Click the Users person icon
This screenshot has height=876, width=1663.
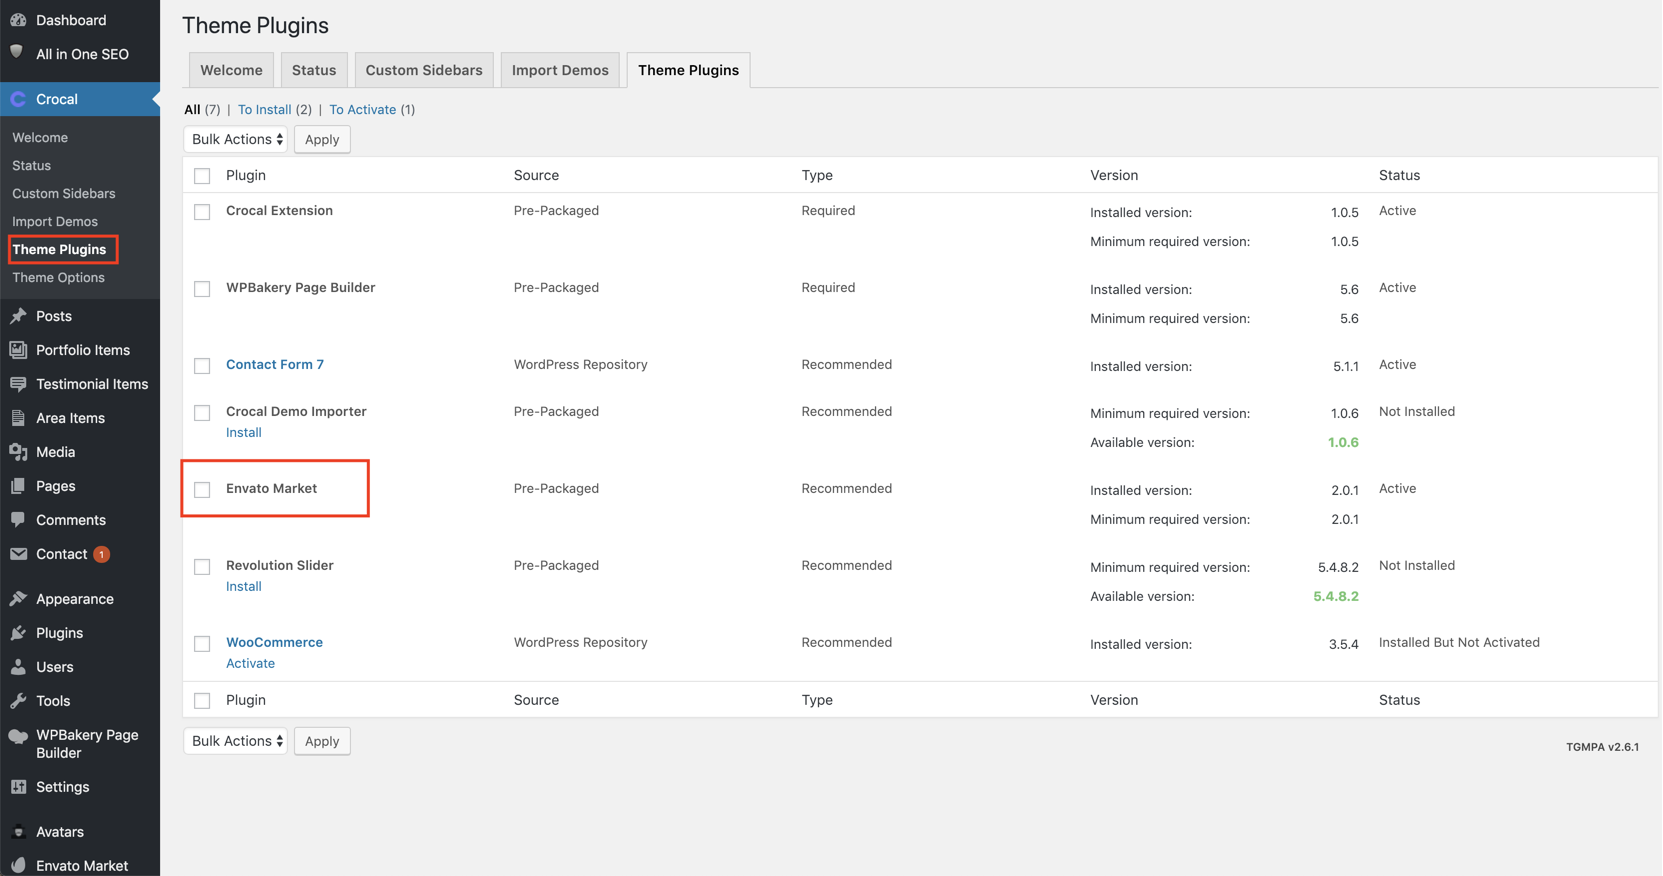pos(18,667)
